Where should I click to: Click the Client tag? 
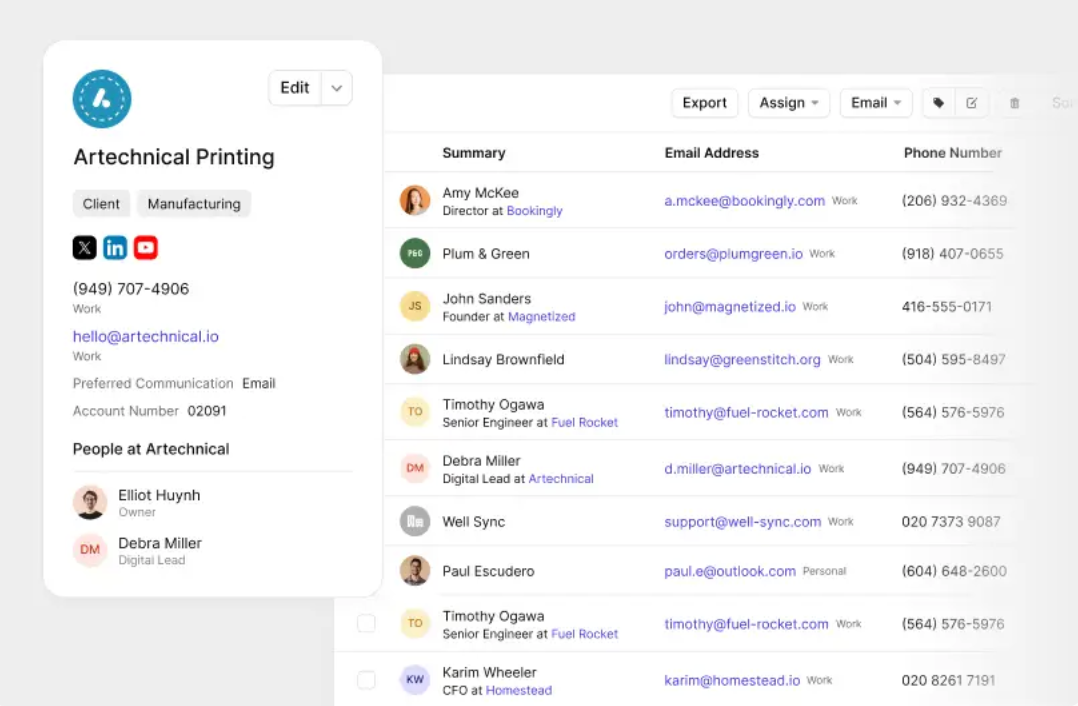coord(101,204)
